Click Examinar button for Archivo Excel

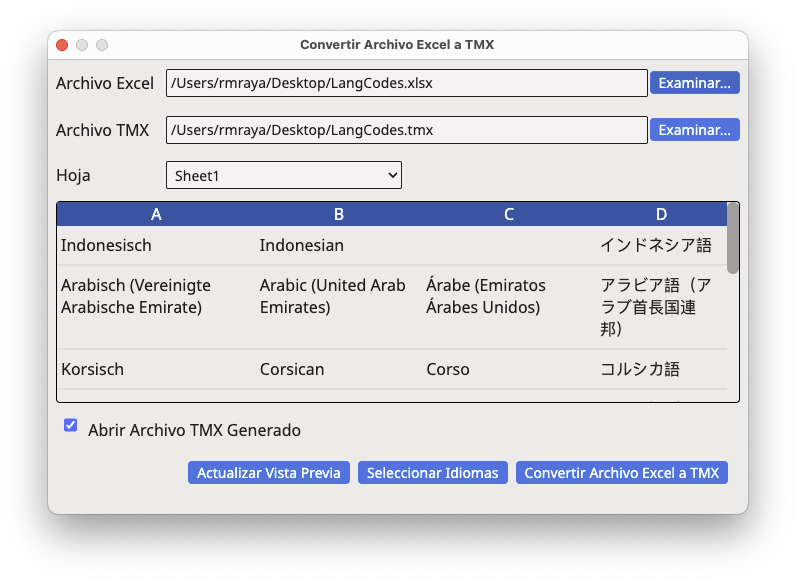coord(694,83)
